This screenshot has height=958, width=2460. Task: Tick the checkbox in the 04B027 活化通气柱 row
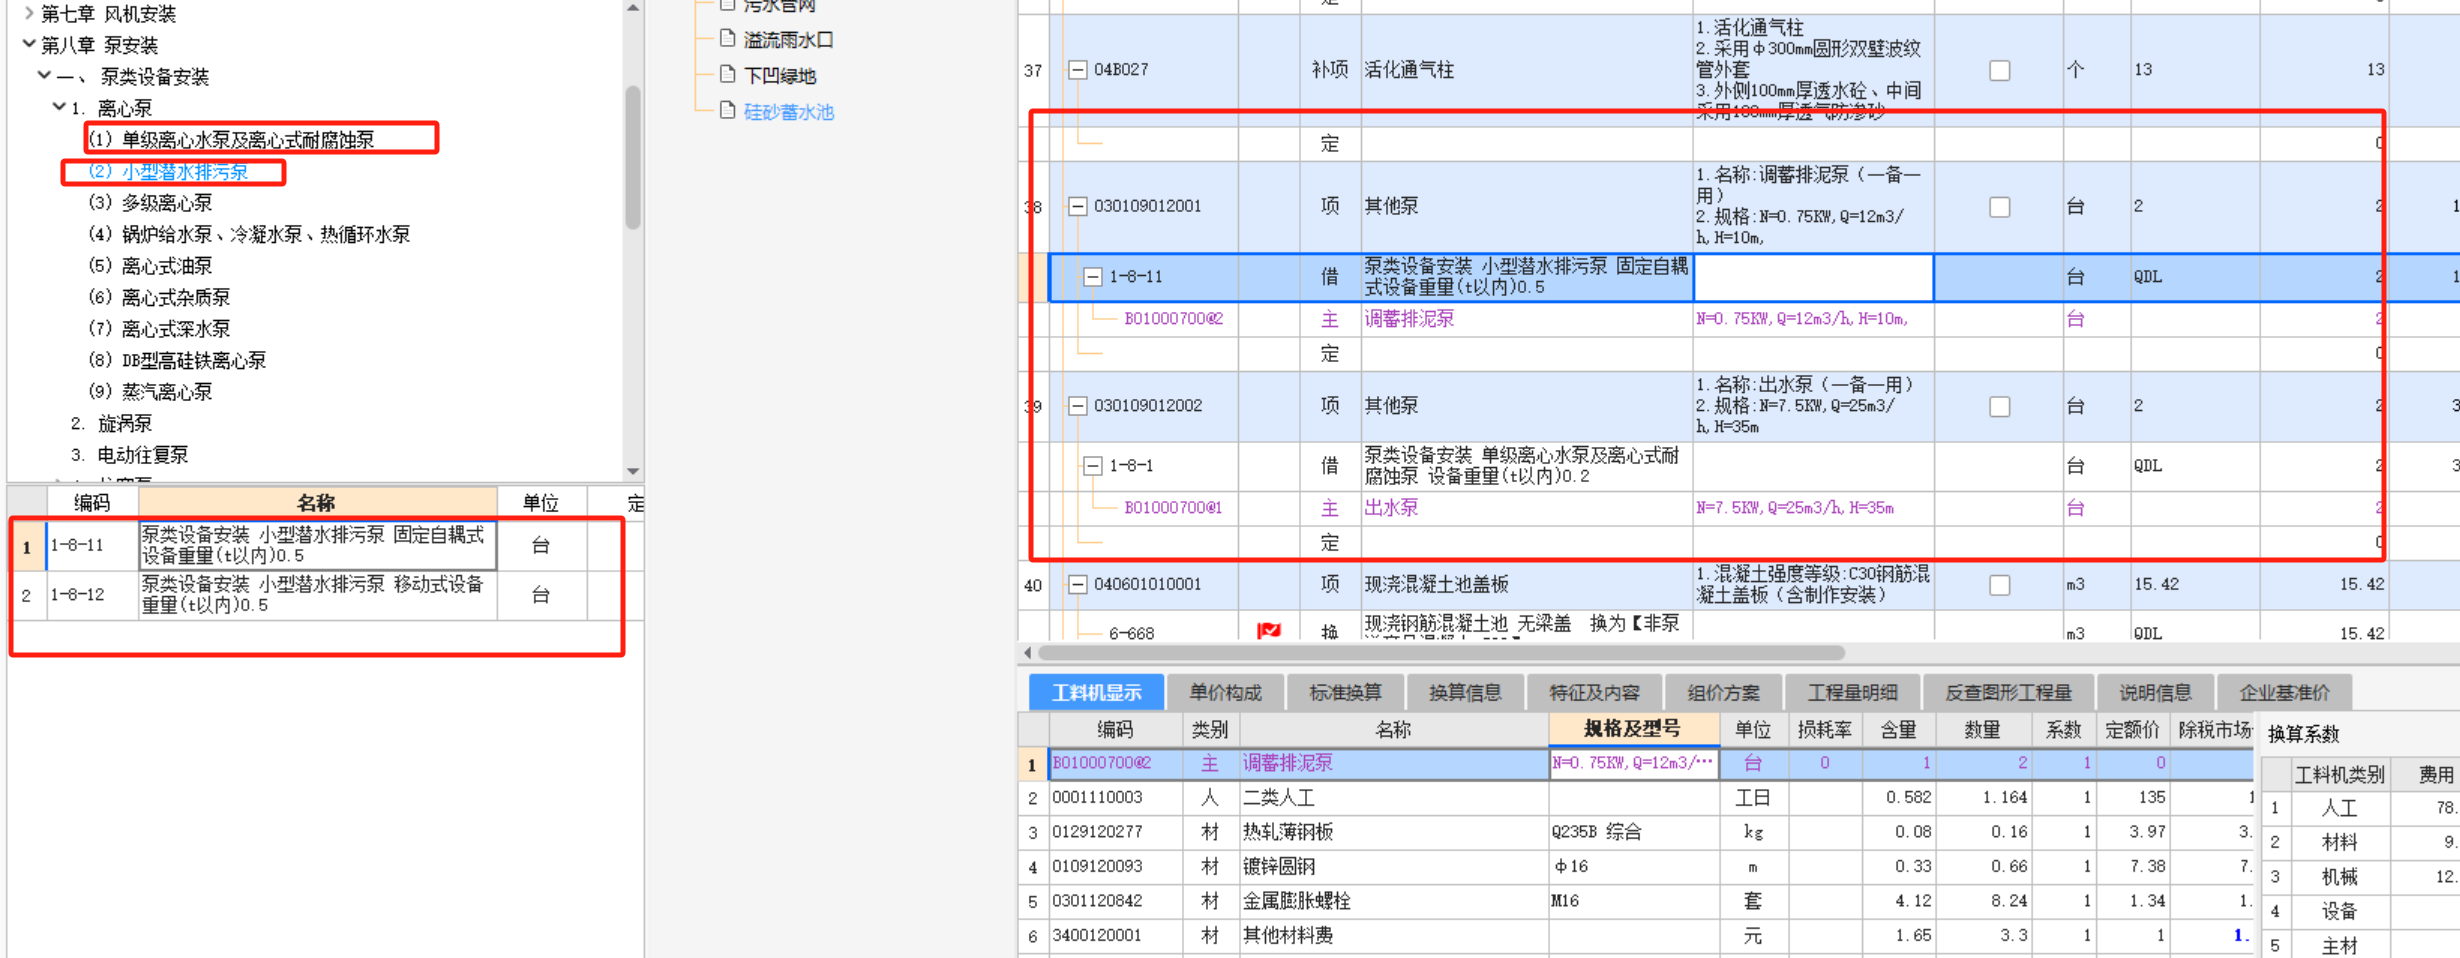point(1999,70)
